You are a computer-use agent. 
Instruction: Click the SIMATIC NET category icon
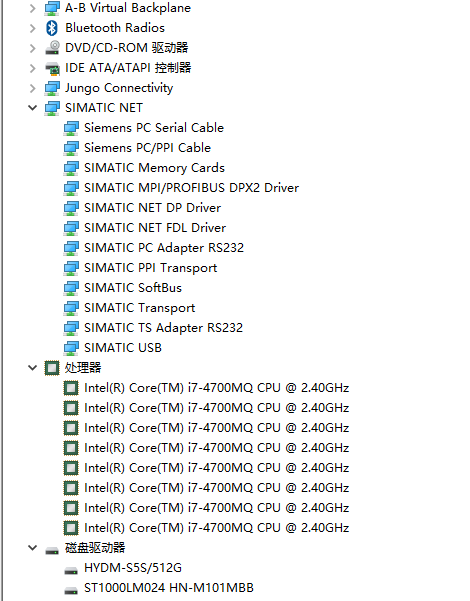pyautogui.click(x=52, y=108)
